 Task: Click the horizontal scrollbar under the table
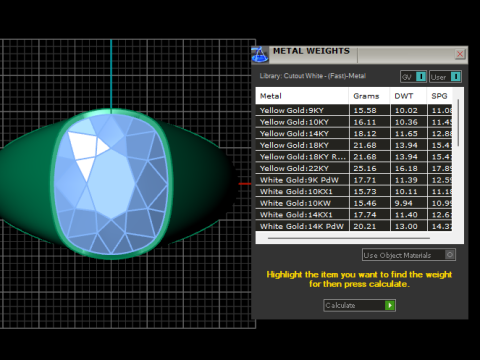(x=349, y=238)
